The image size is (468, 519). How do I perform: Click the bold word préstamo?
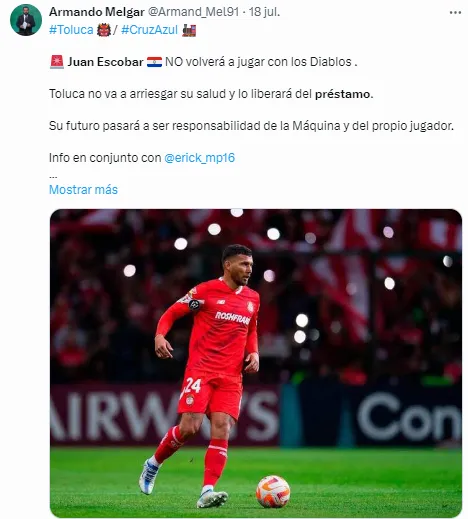[342, 94]
